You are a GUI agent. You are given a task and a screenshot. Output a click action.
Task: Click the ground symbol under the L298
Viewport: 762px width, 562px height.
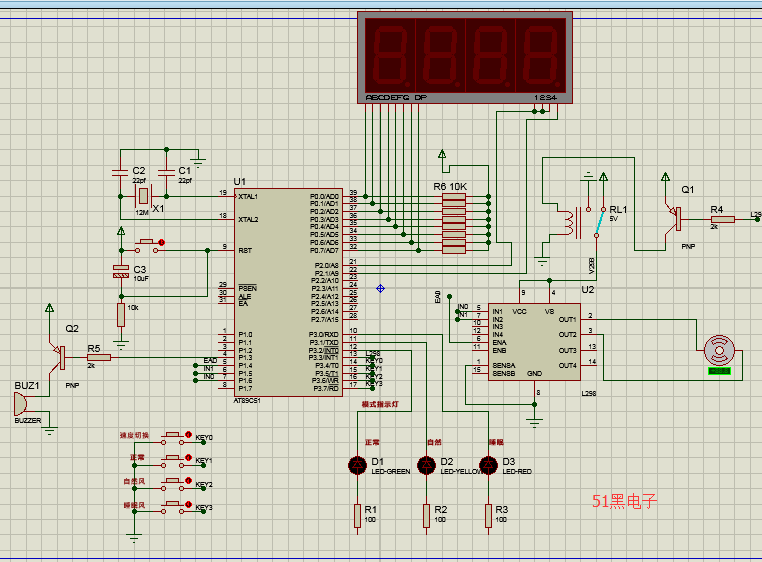point(535,422)
